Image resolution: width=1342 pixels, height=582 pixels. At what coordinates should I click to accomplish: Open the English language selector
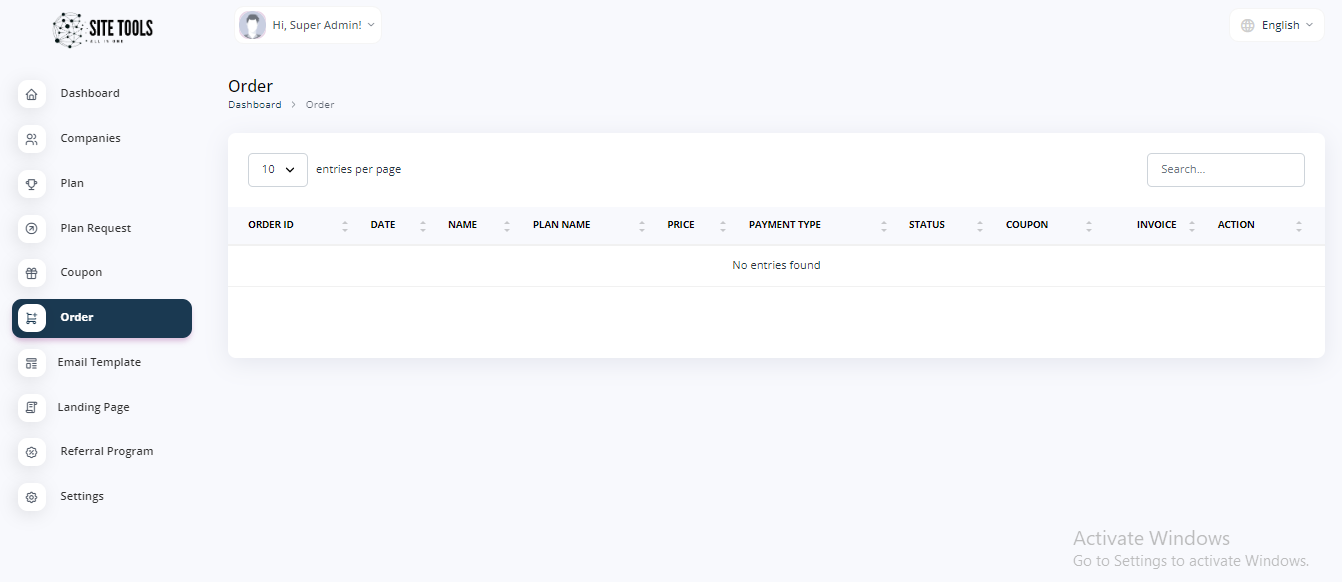coord(1276,25)
